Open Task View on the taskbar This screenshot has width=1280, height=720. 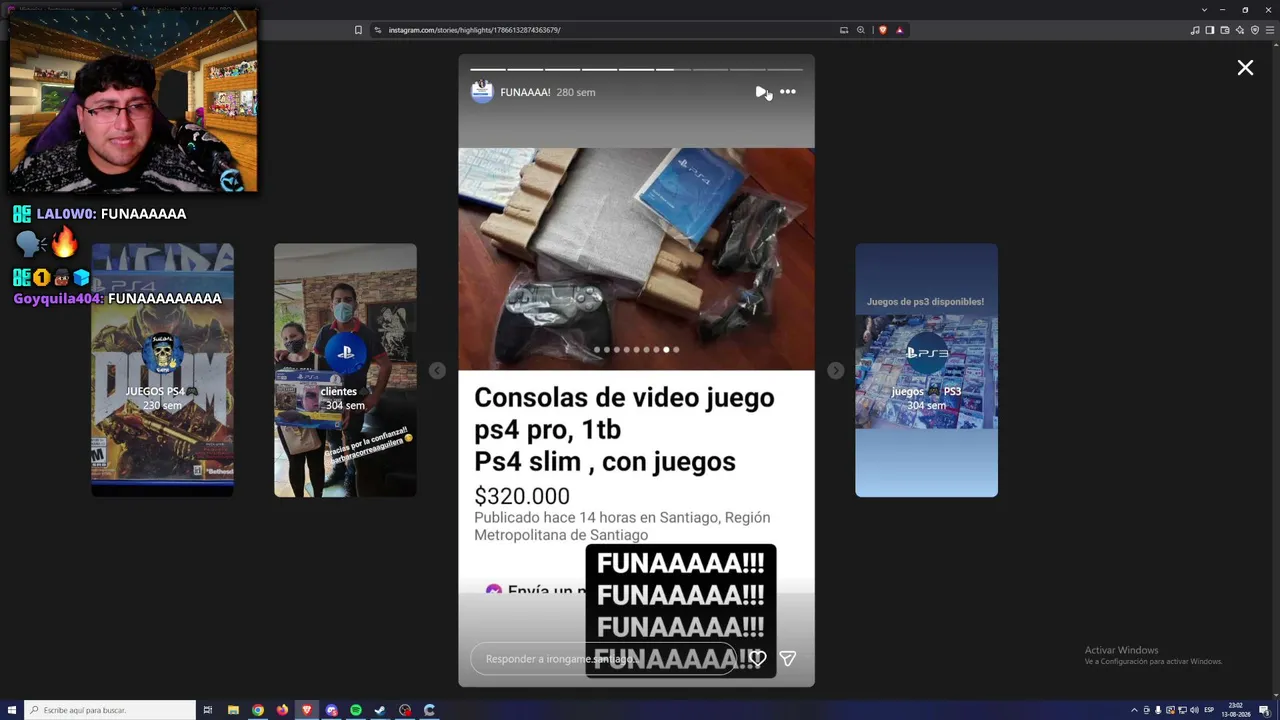click(208, 710)
